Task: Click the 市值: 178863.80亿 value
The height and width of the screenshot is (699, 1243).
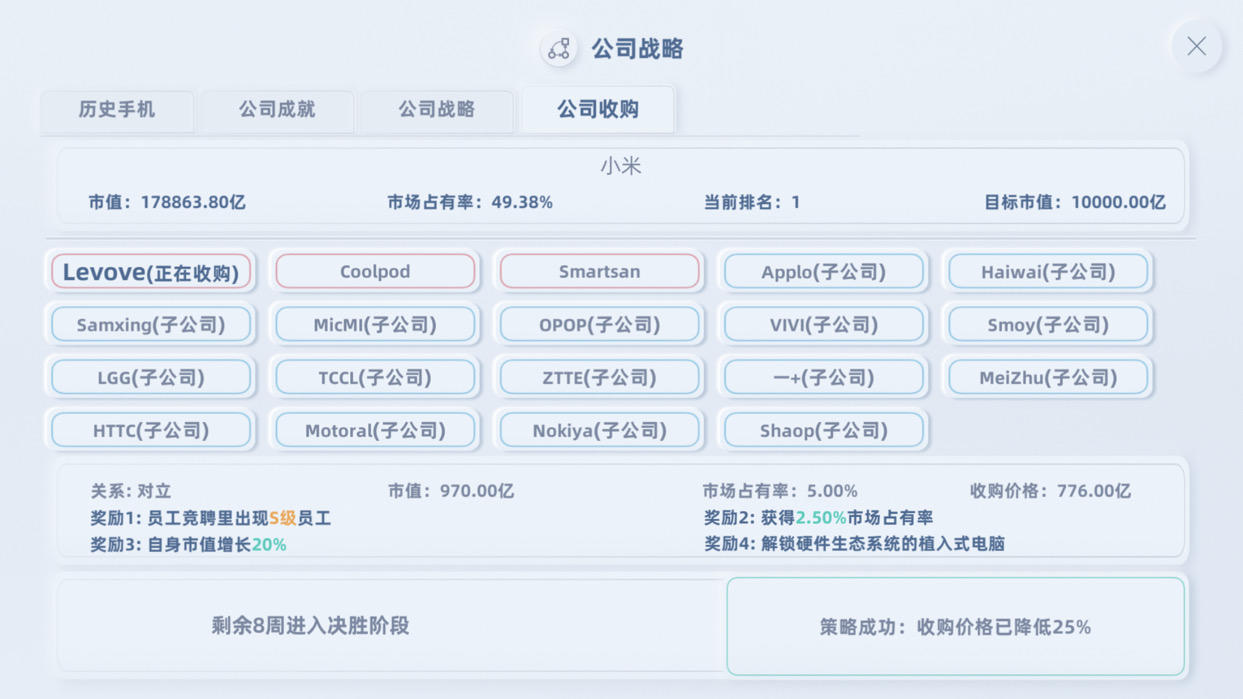Action: tap(167, 202)
